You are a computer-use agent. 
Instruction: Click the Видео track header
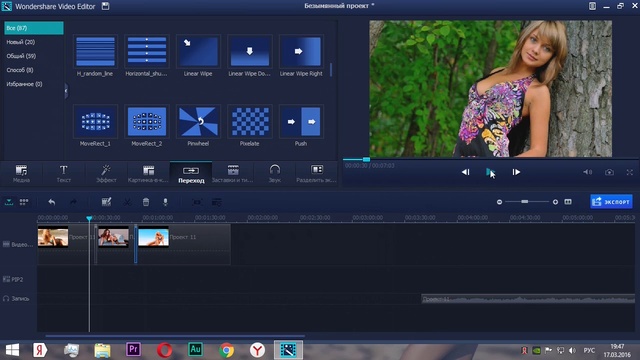[18, 244]
